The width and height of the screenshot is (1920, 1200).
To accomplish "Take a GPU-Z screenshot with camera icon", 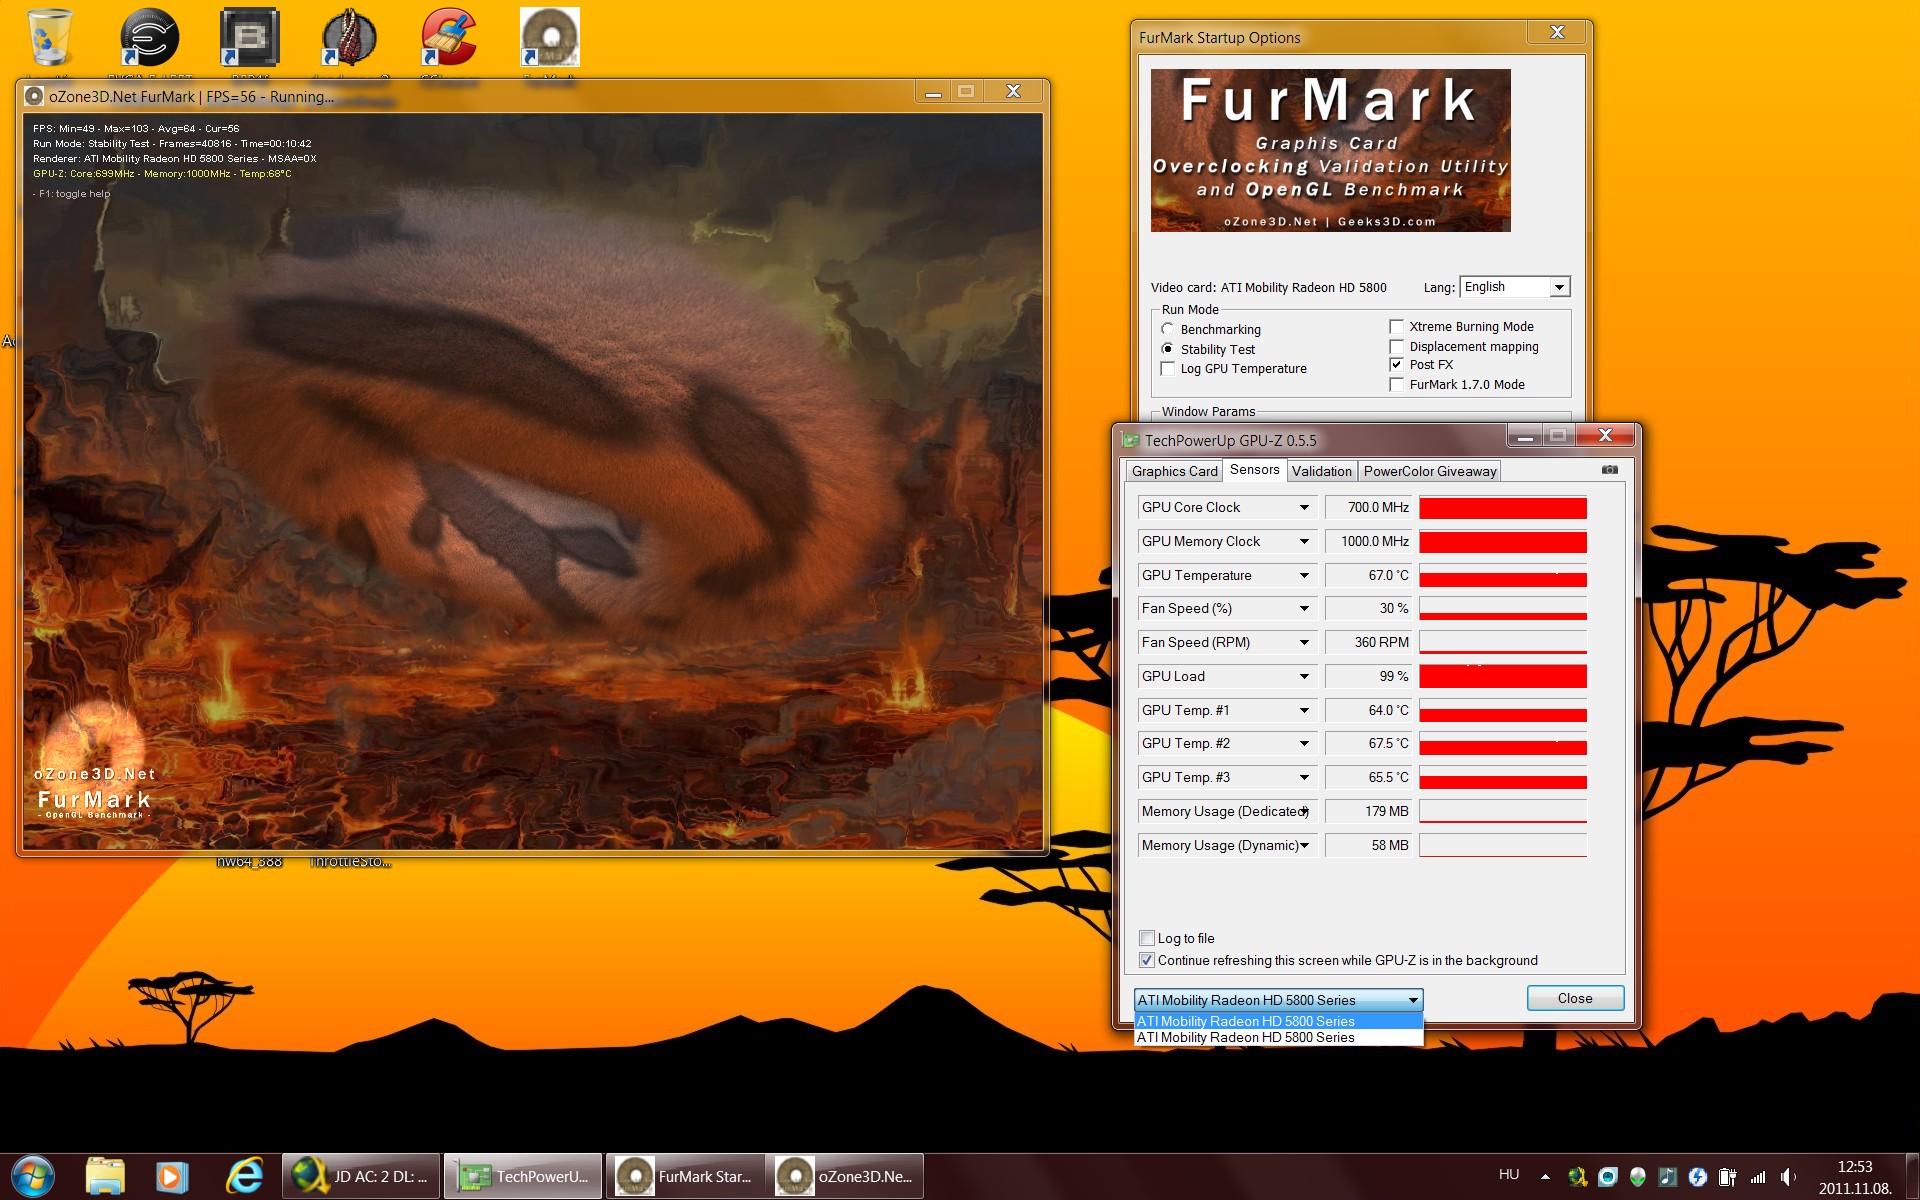I will coord(1610,469).
